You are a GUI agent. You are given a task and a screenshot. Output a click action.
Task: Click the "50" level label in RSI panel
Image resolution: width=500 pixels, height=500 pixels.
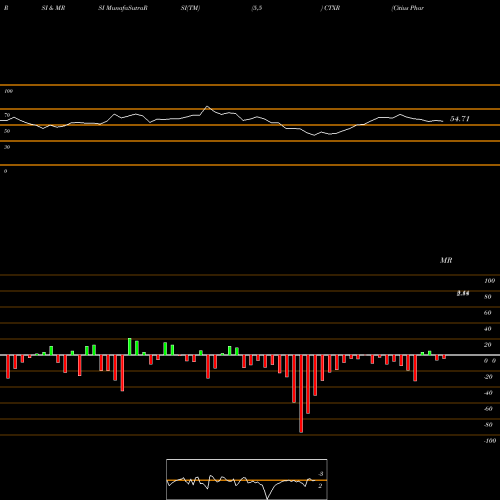pos(7,131)
